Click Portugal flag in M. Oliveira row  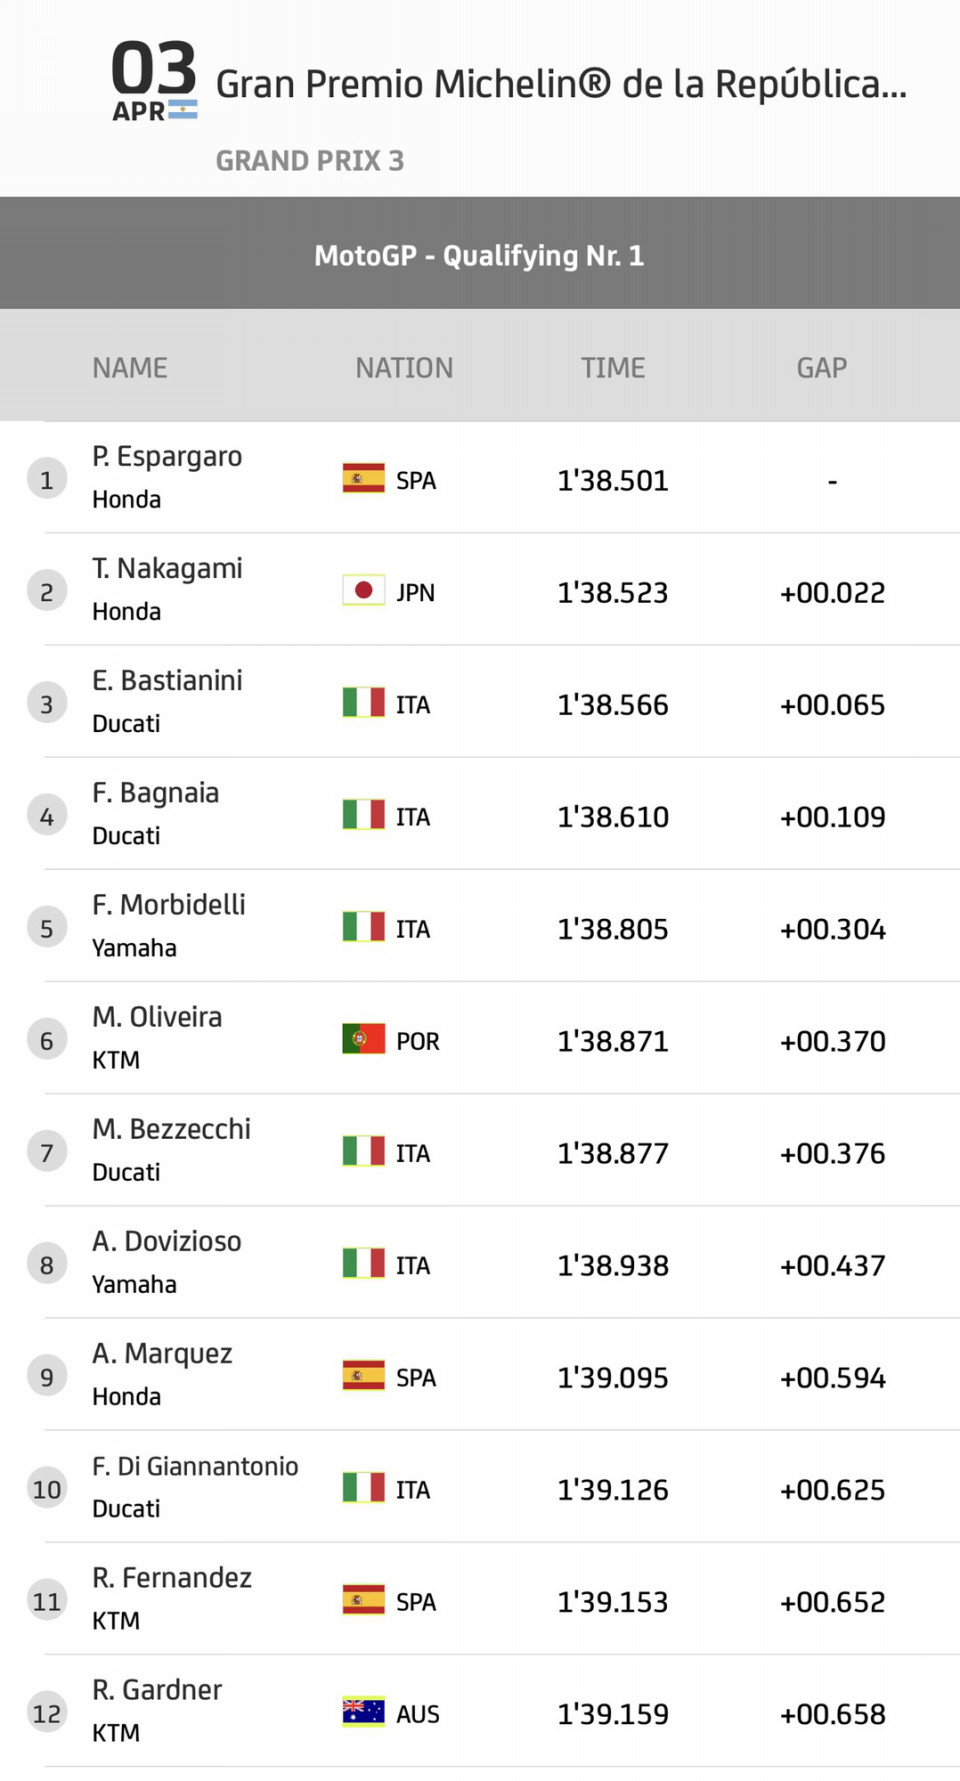tap(363, 1039)
